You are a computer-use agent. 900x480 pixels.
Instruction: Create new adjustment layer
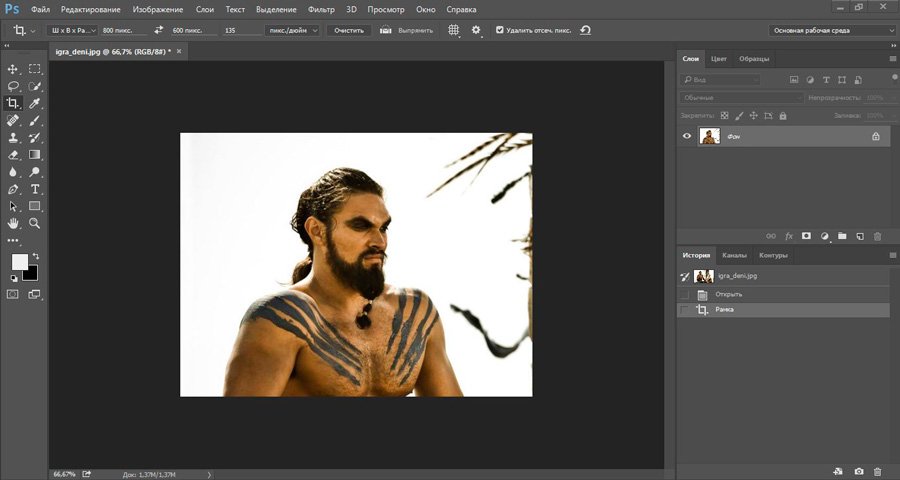[x=825, y=236]
